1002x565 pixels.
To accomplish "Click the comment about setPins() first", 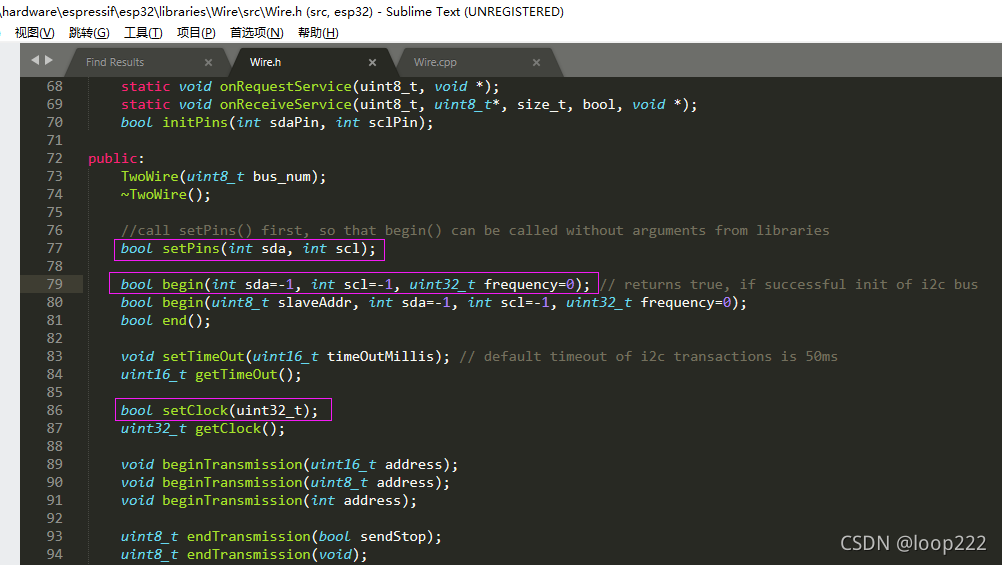I will click(475, 230).
